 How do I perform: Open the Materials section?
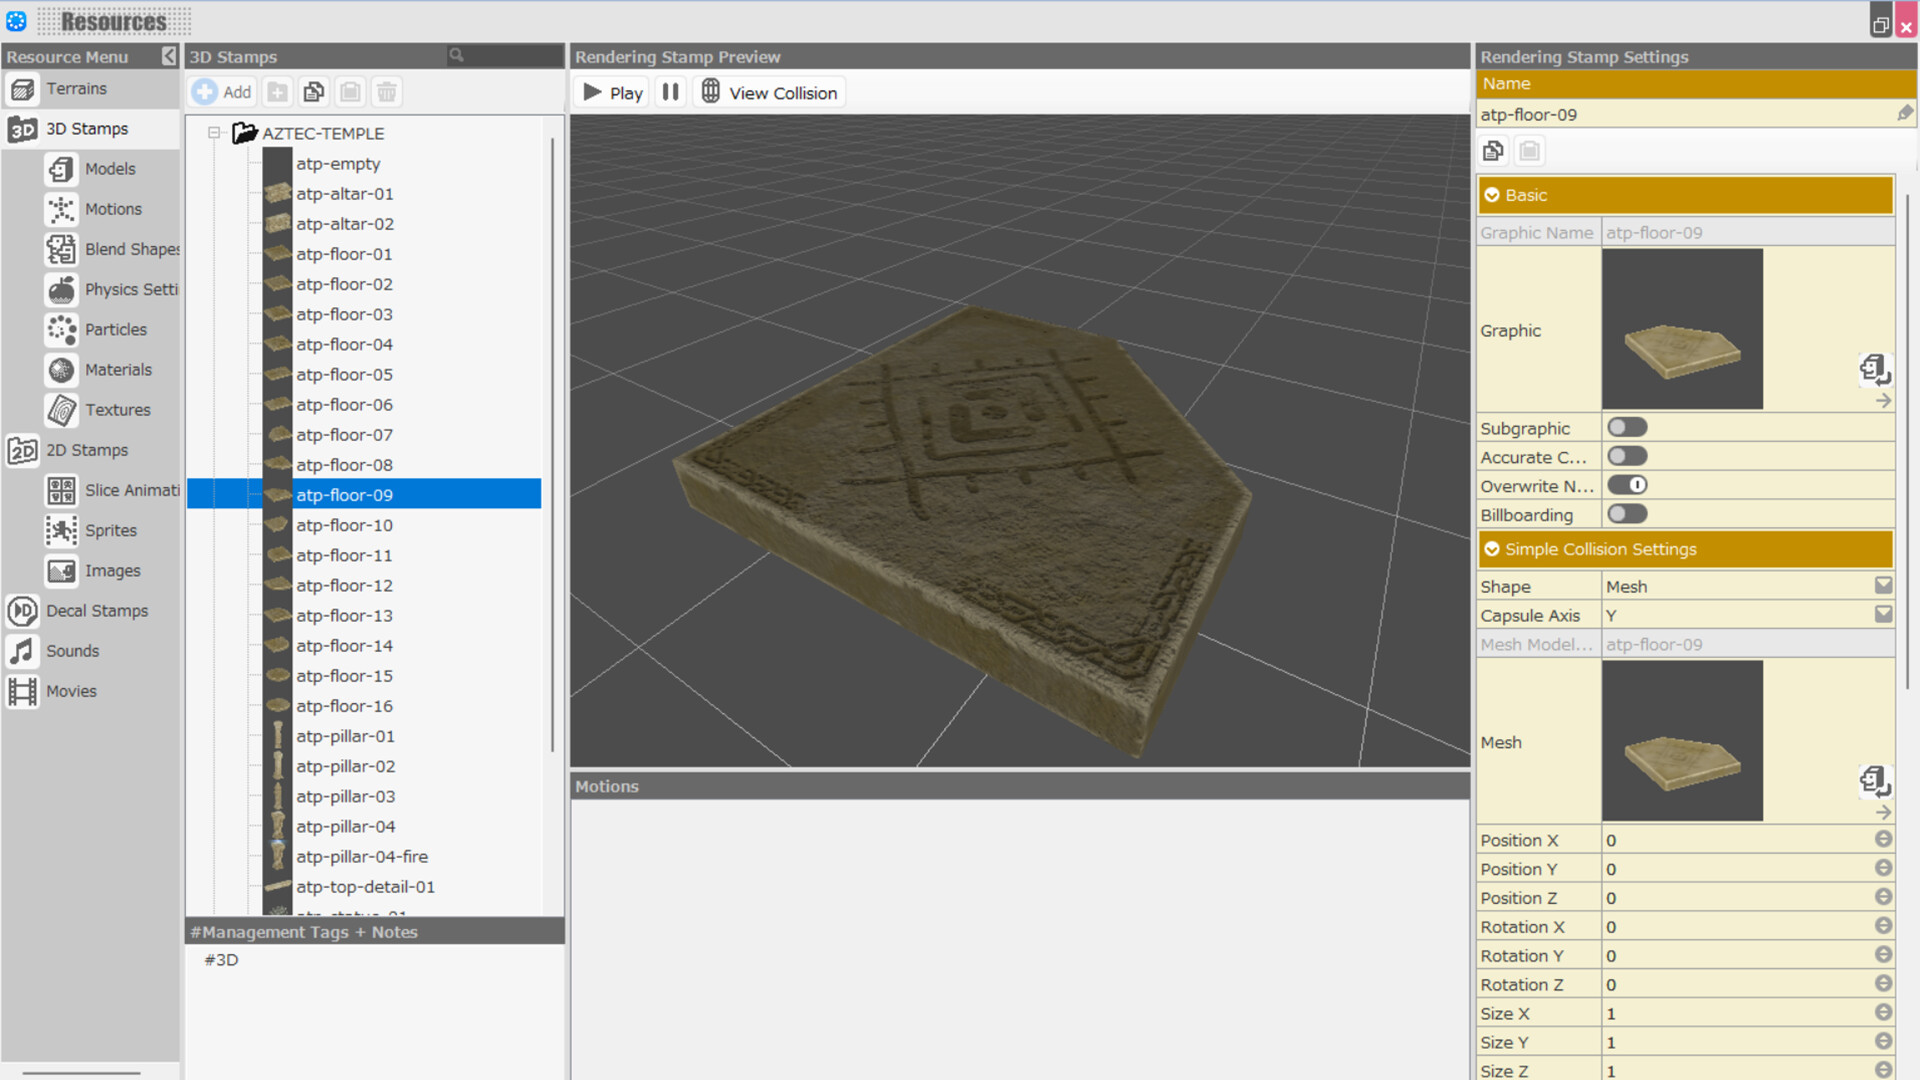tap(118, 369)
